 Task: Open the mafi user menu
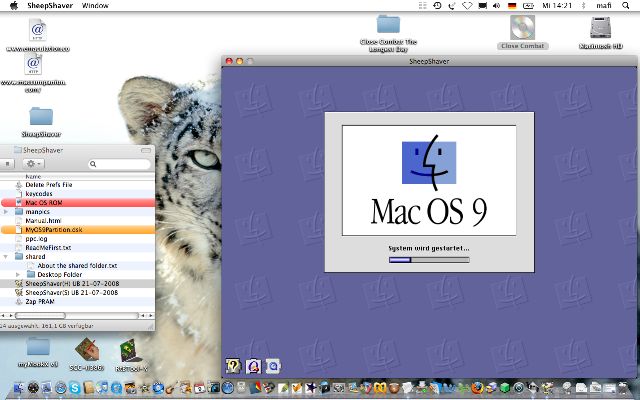(604, 5)
